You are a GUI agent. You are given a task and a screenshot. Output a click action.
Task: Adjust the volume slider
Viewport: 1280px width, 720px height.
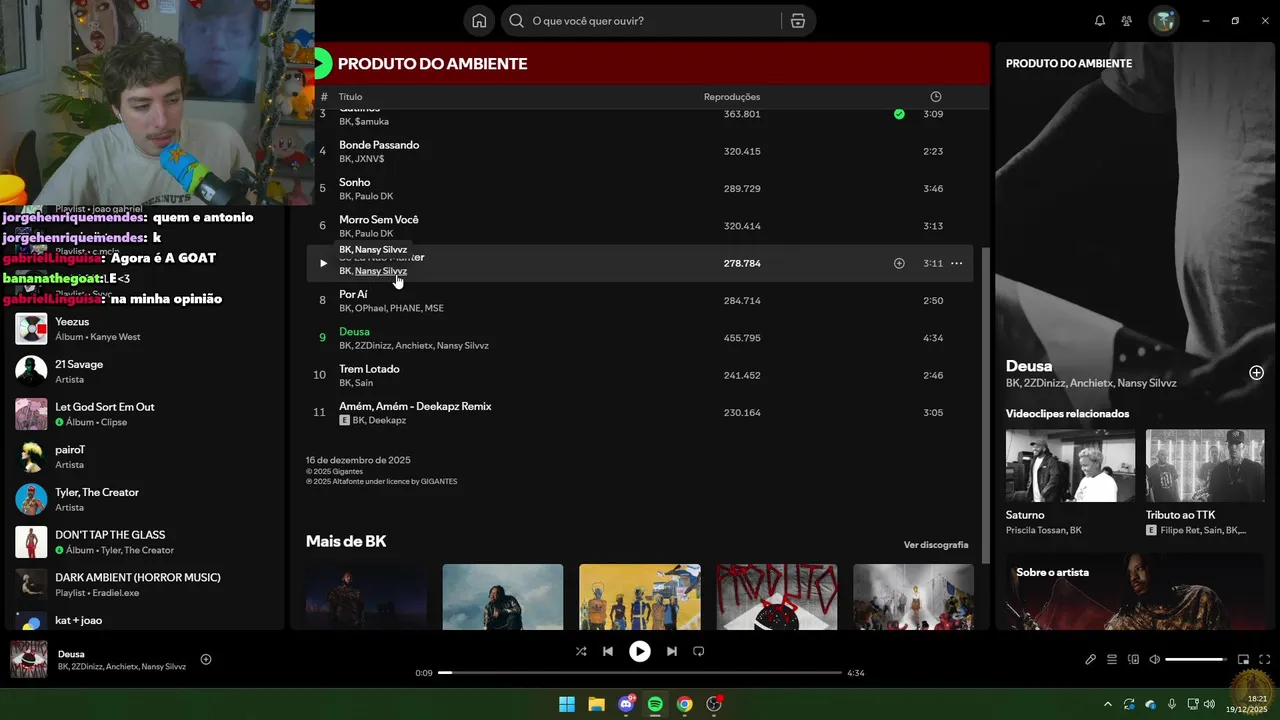(1196, 659)
